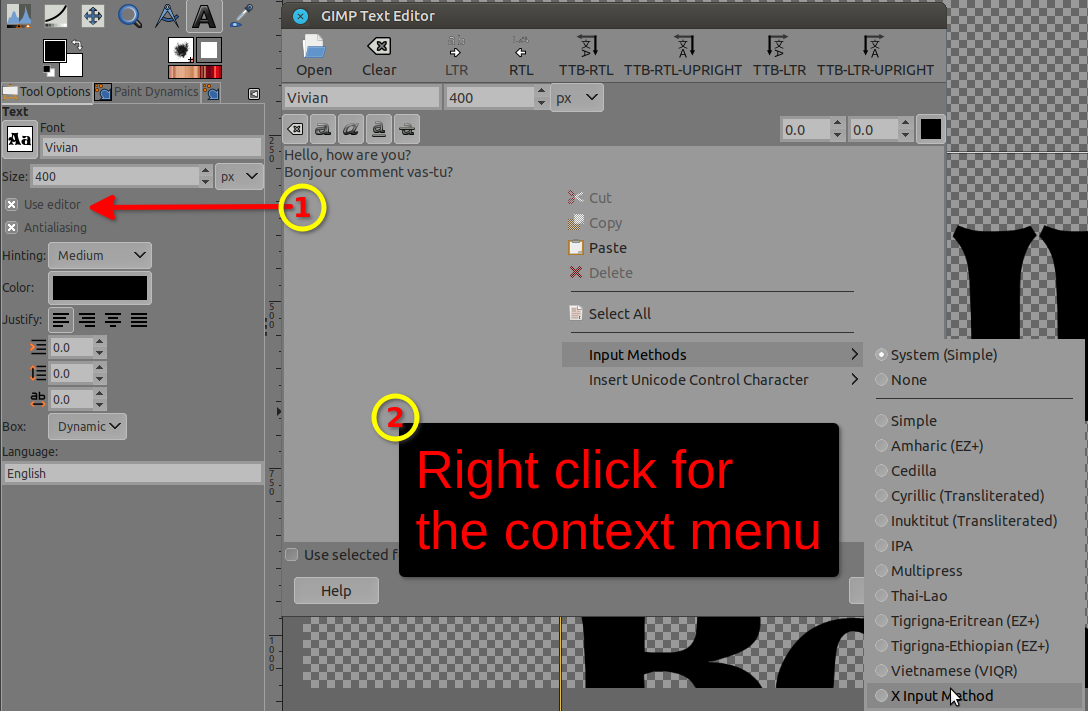1088x711 pixels.
Task: Set justify to centered
Action: [x=112, y=320]
